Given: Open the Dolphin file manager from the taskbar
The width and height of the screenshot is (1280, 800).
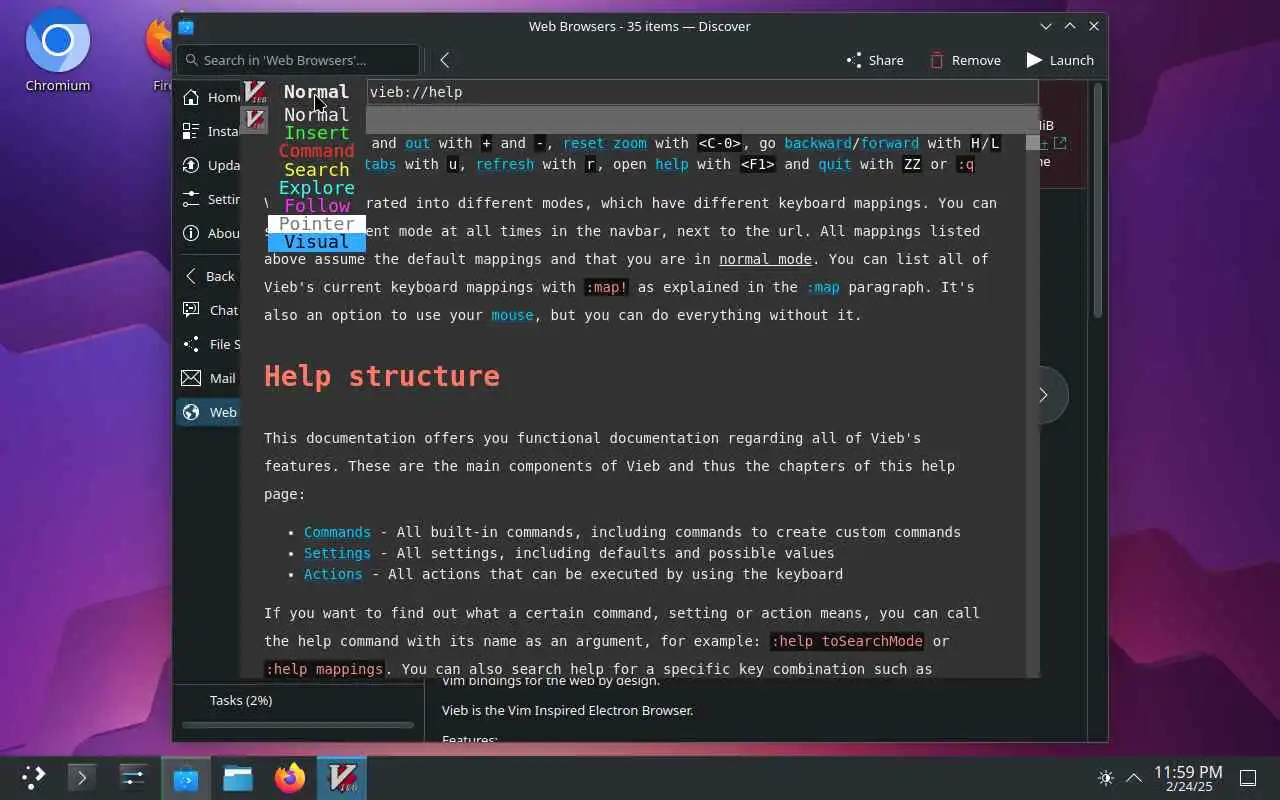Looking at the screenshot, I should [x=238, y=777].
